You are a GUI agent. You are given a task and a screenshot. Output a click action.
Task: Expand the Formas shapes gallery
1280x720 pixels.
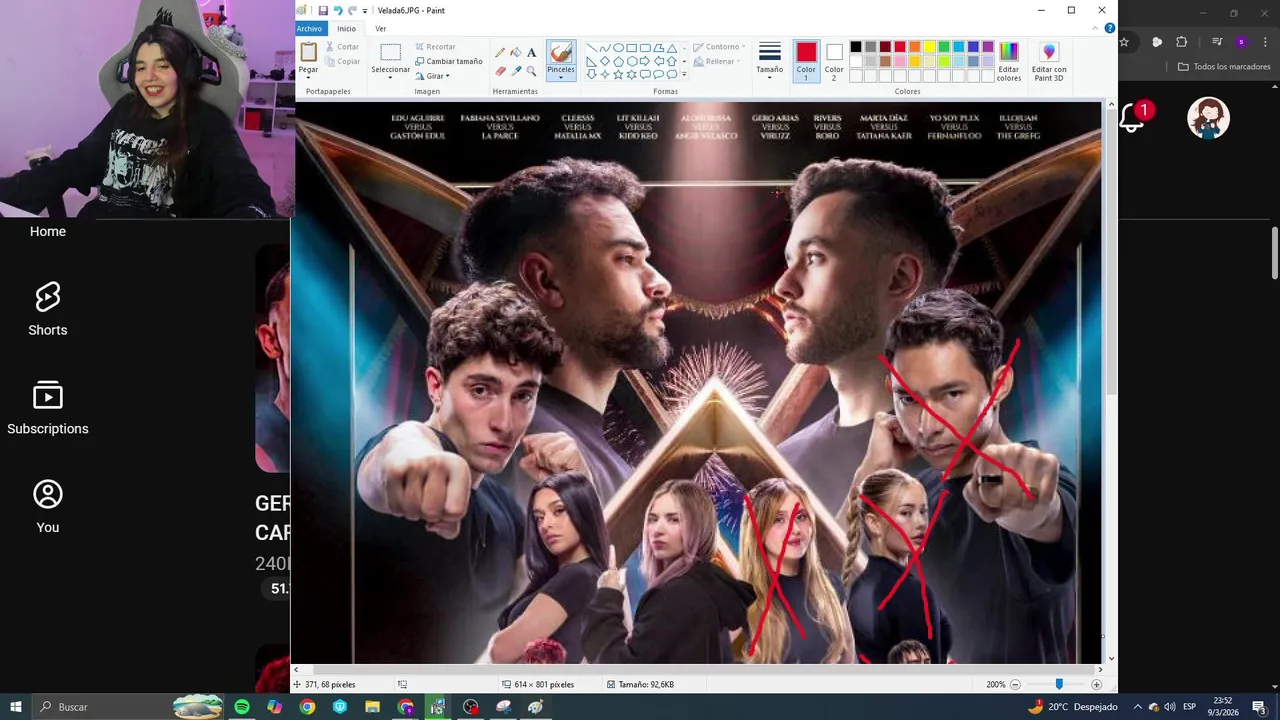click(684, 75)
